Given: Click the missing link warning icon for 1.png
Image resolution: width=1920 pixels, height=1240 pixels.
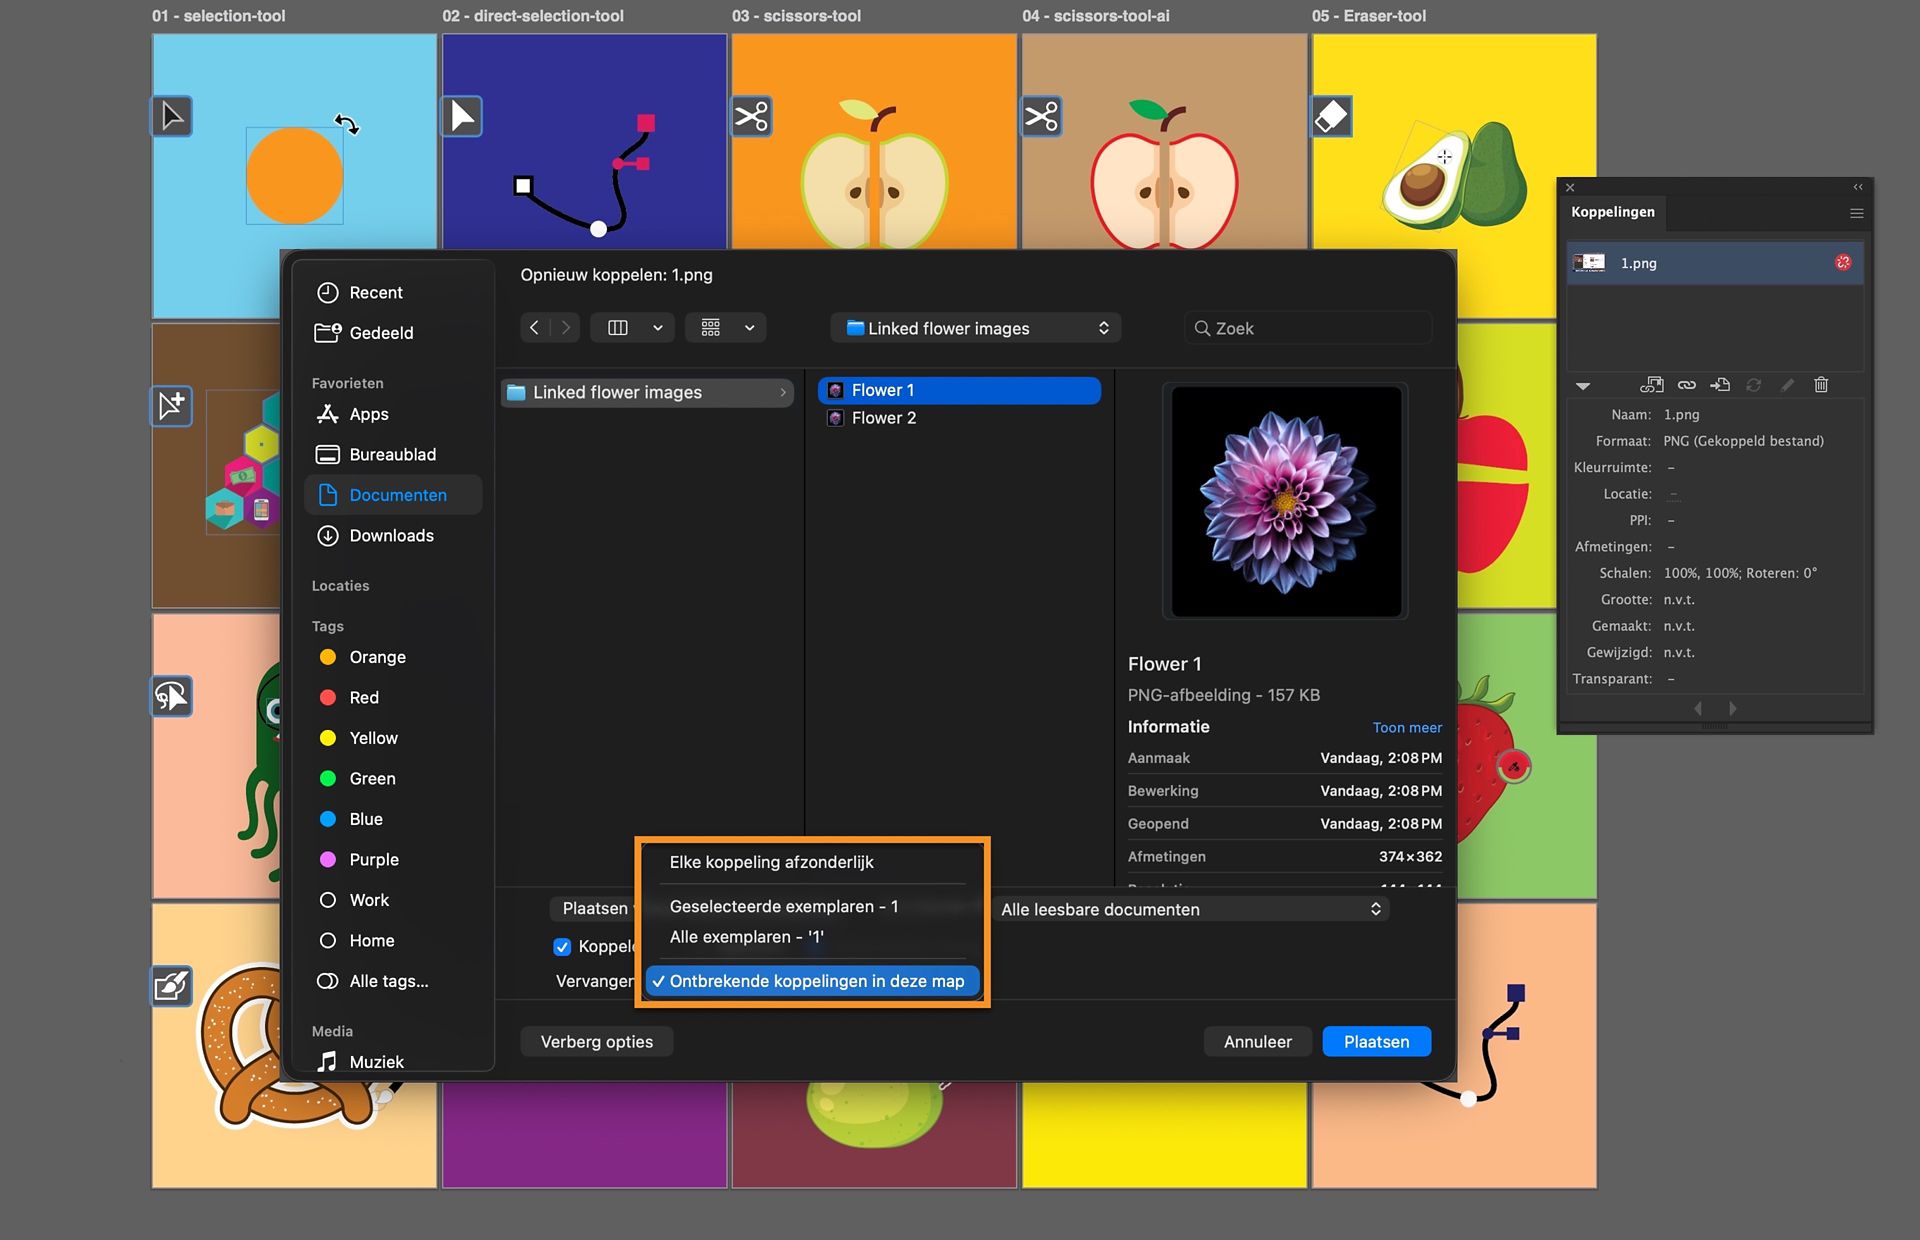Looking at the screenshot, I should (x=1843, y=262).
